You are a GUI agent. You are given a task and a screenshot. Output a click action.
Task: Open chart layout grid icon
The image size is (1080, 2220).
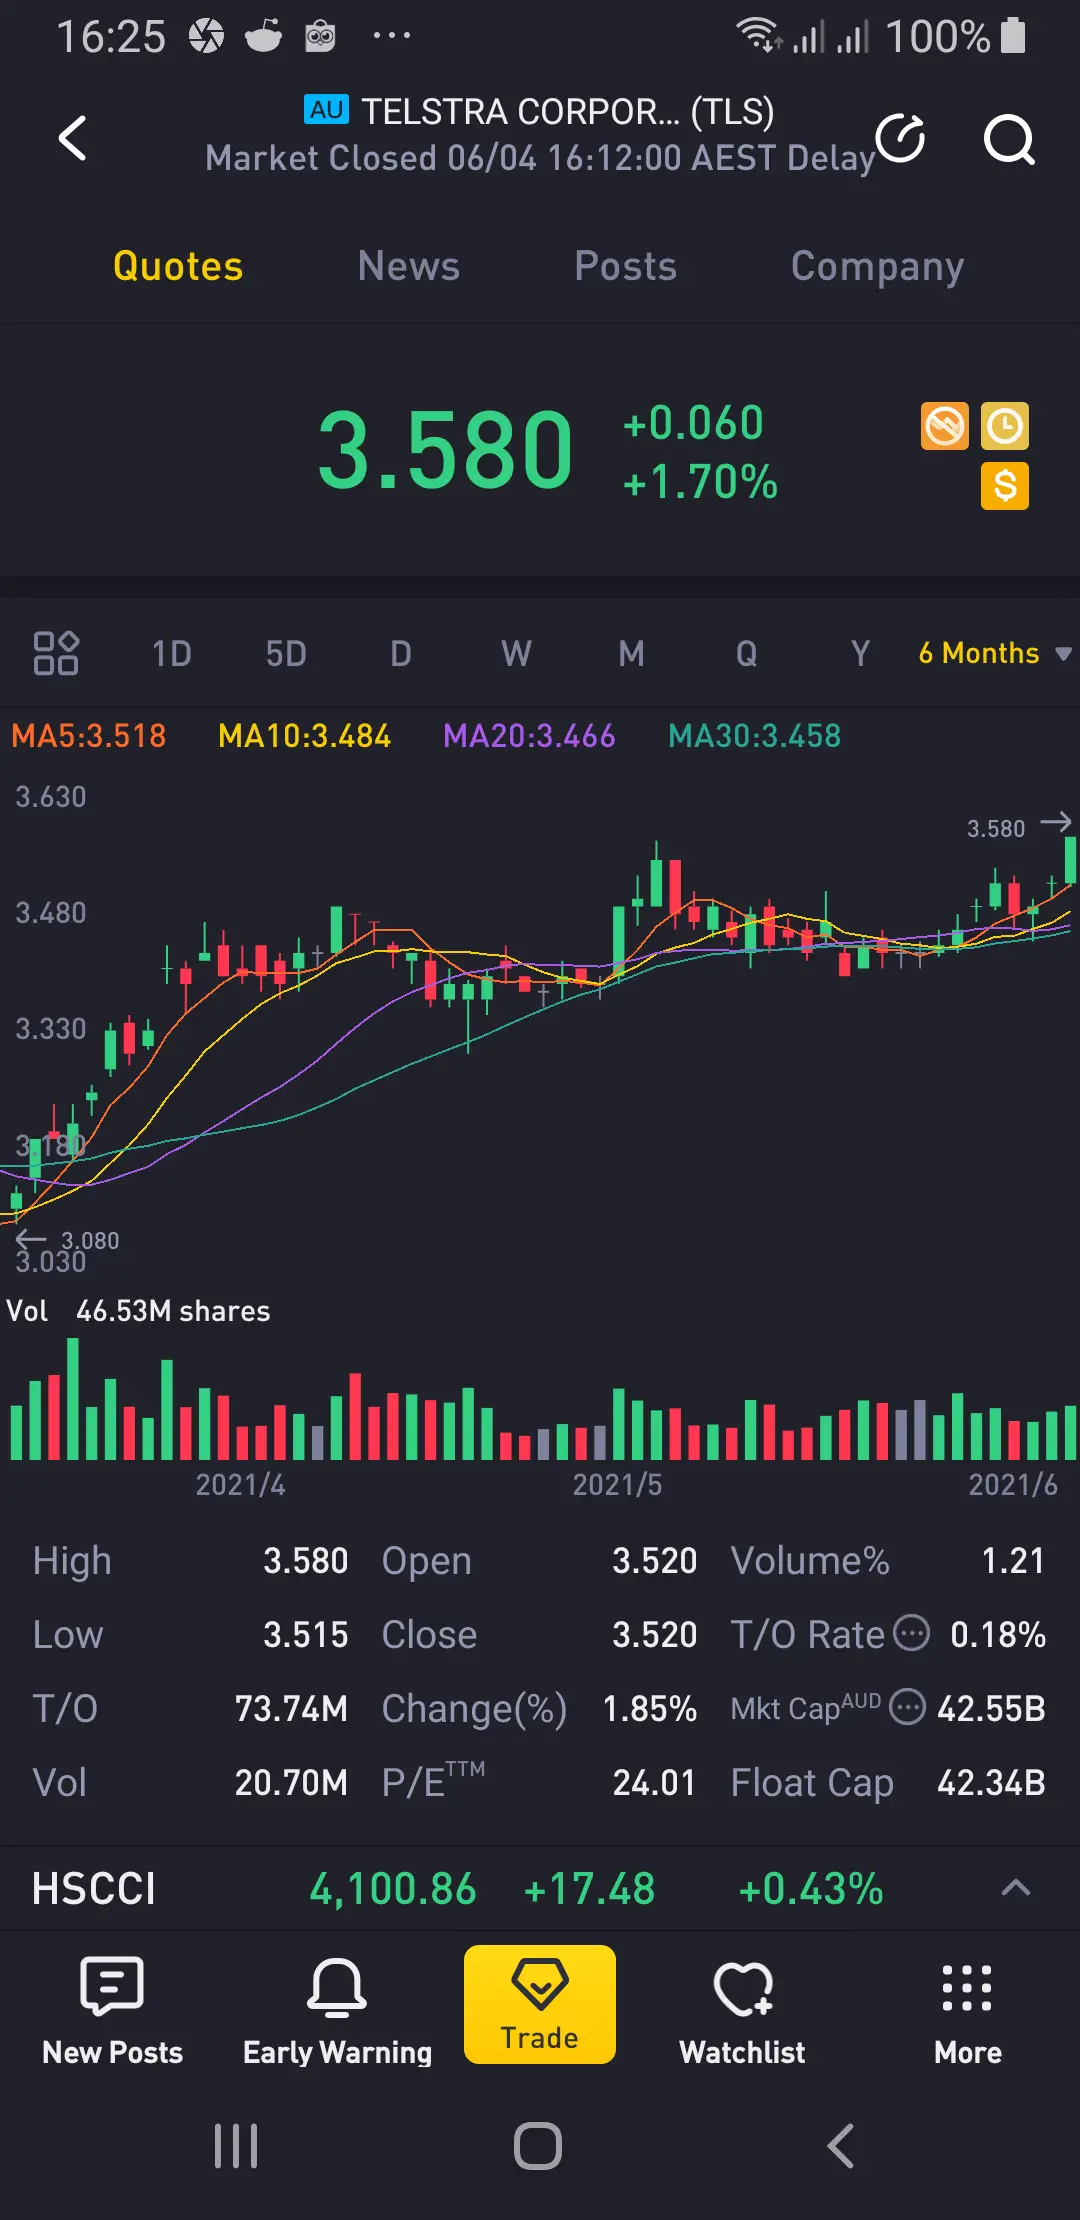[56, 653]
